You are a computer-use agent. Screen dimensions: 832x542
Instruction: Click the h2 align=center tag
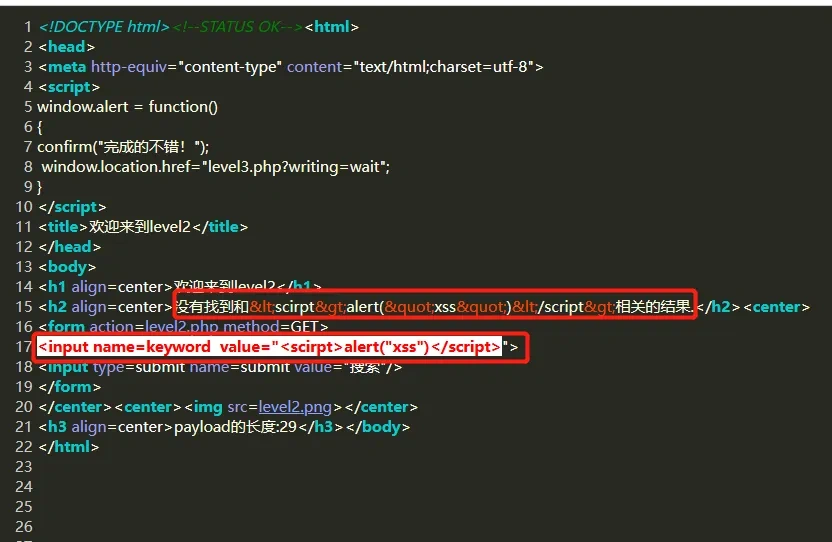pyautogui.click(x=106, y=307)
